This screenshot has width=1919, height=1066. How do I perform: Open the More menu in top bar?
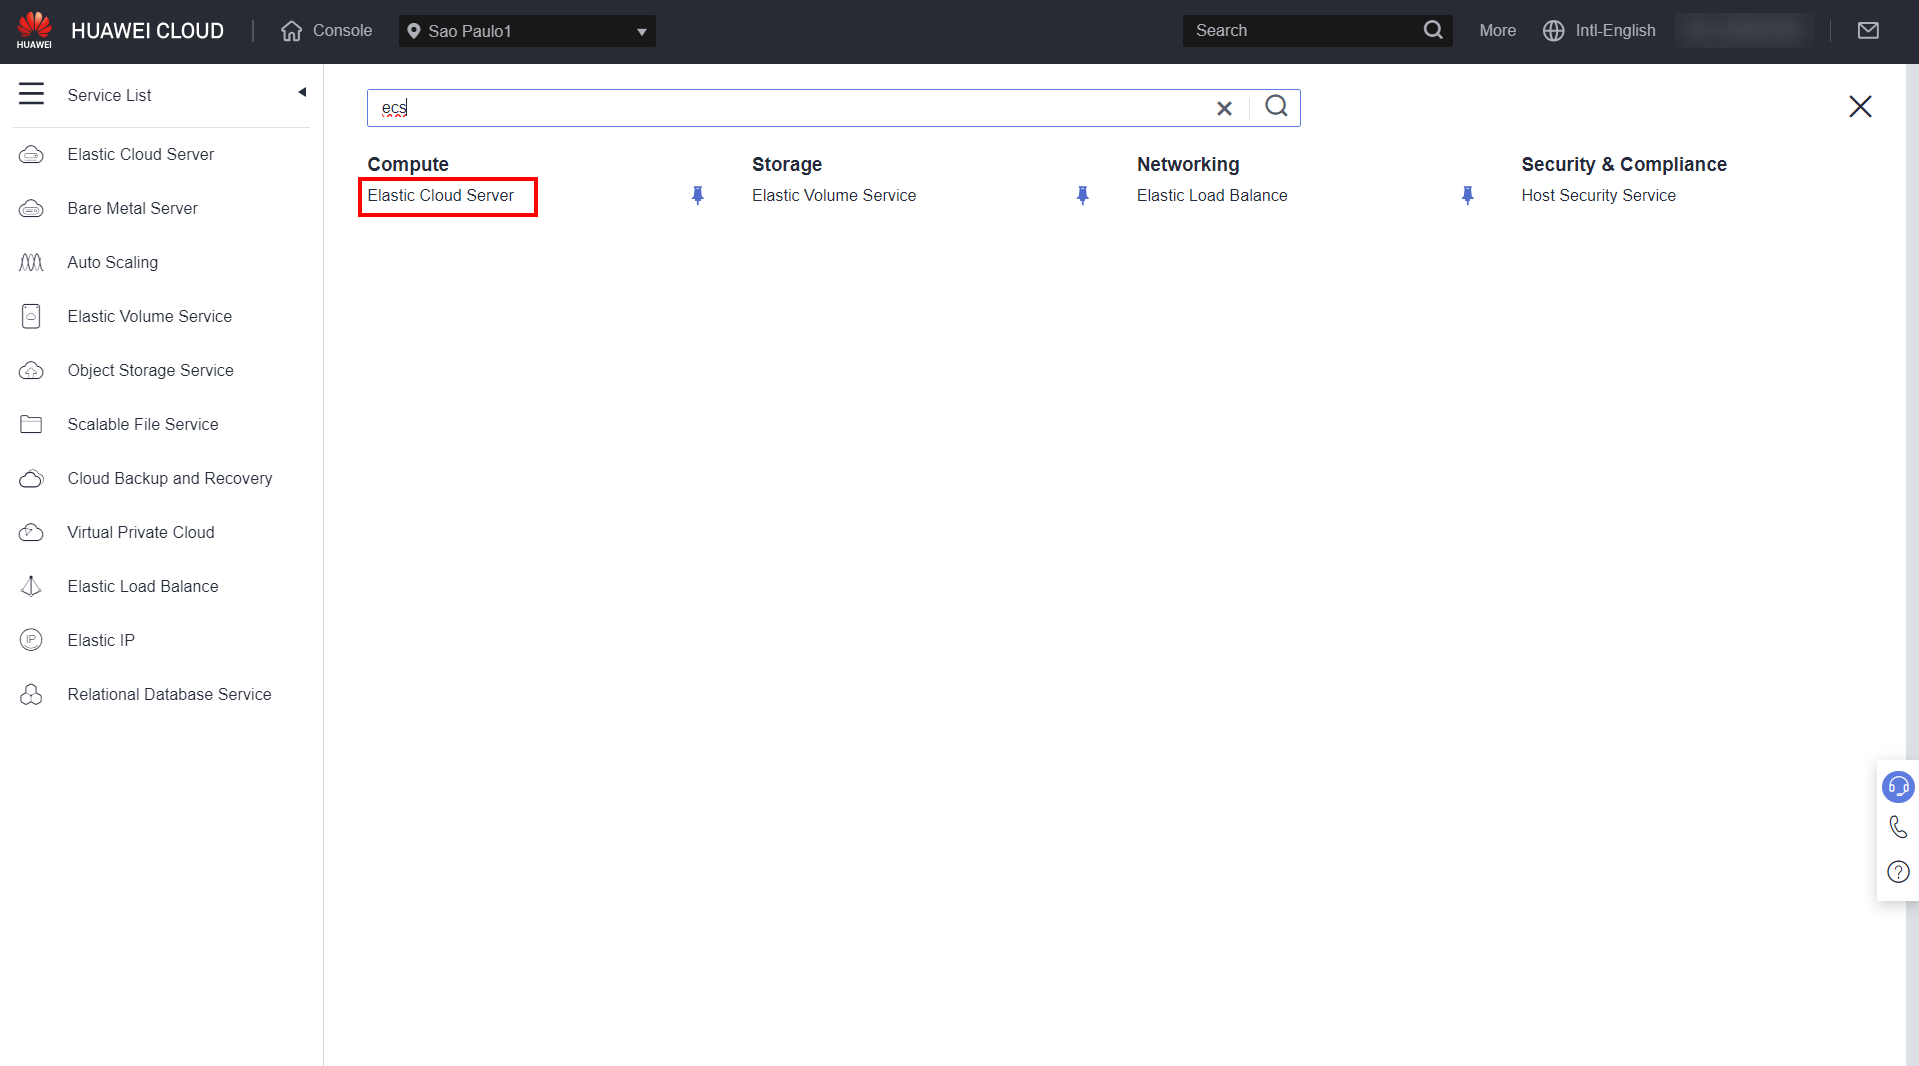click(x=1497, y=31)
